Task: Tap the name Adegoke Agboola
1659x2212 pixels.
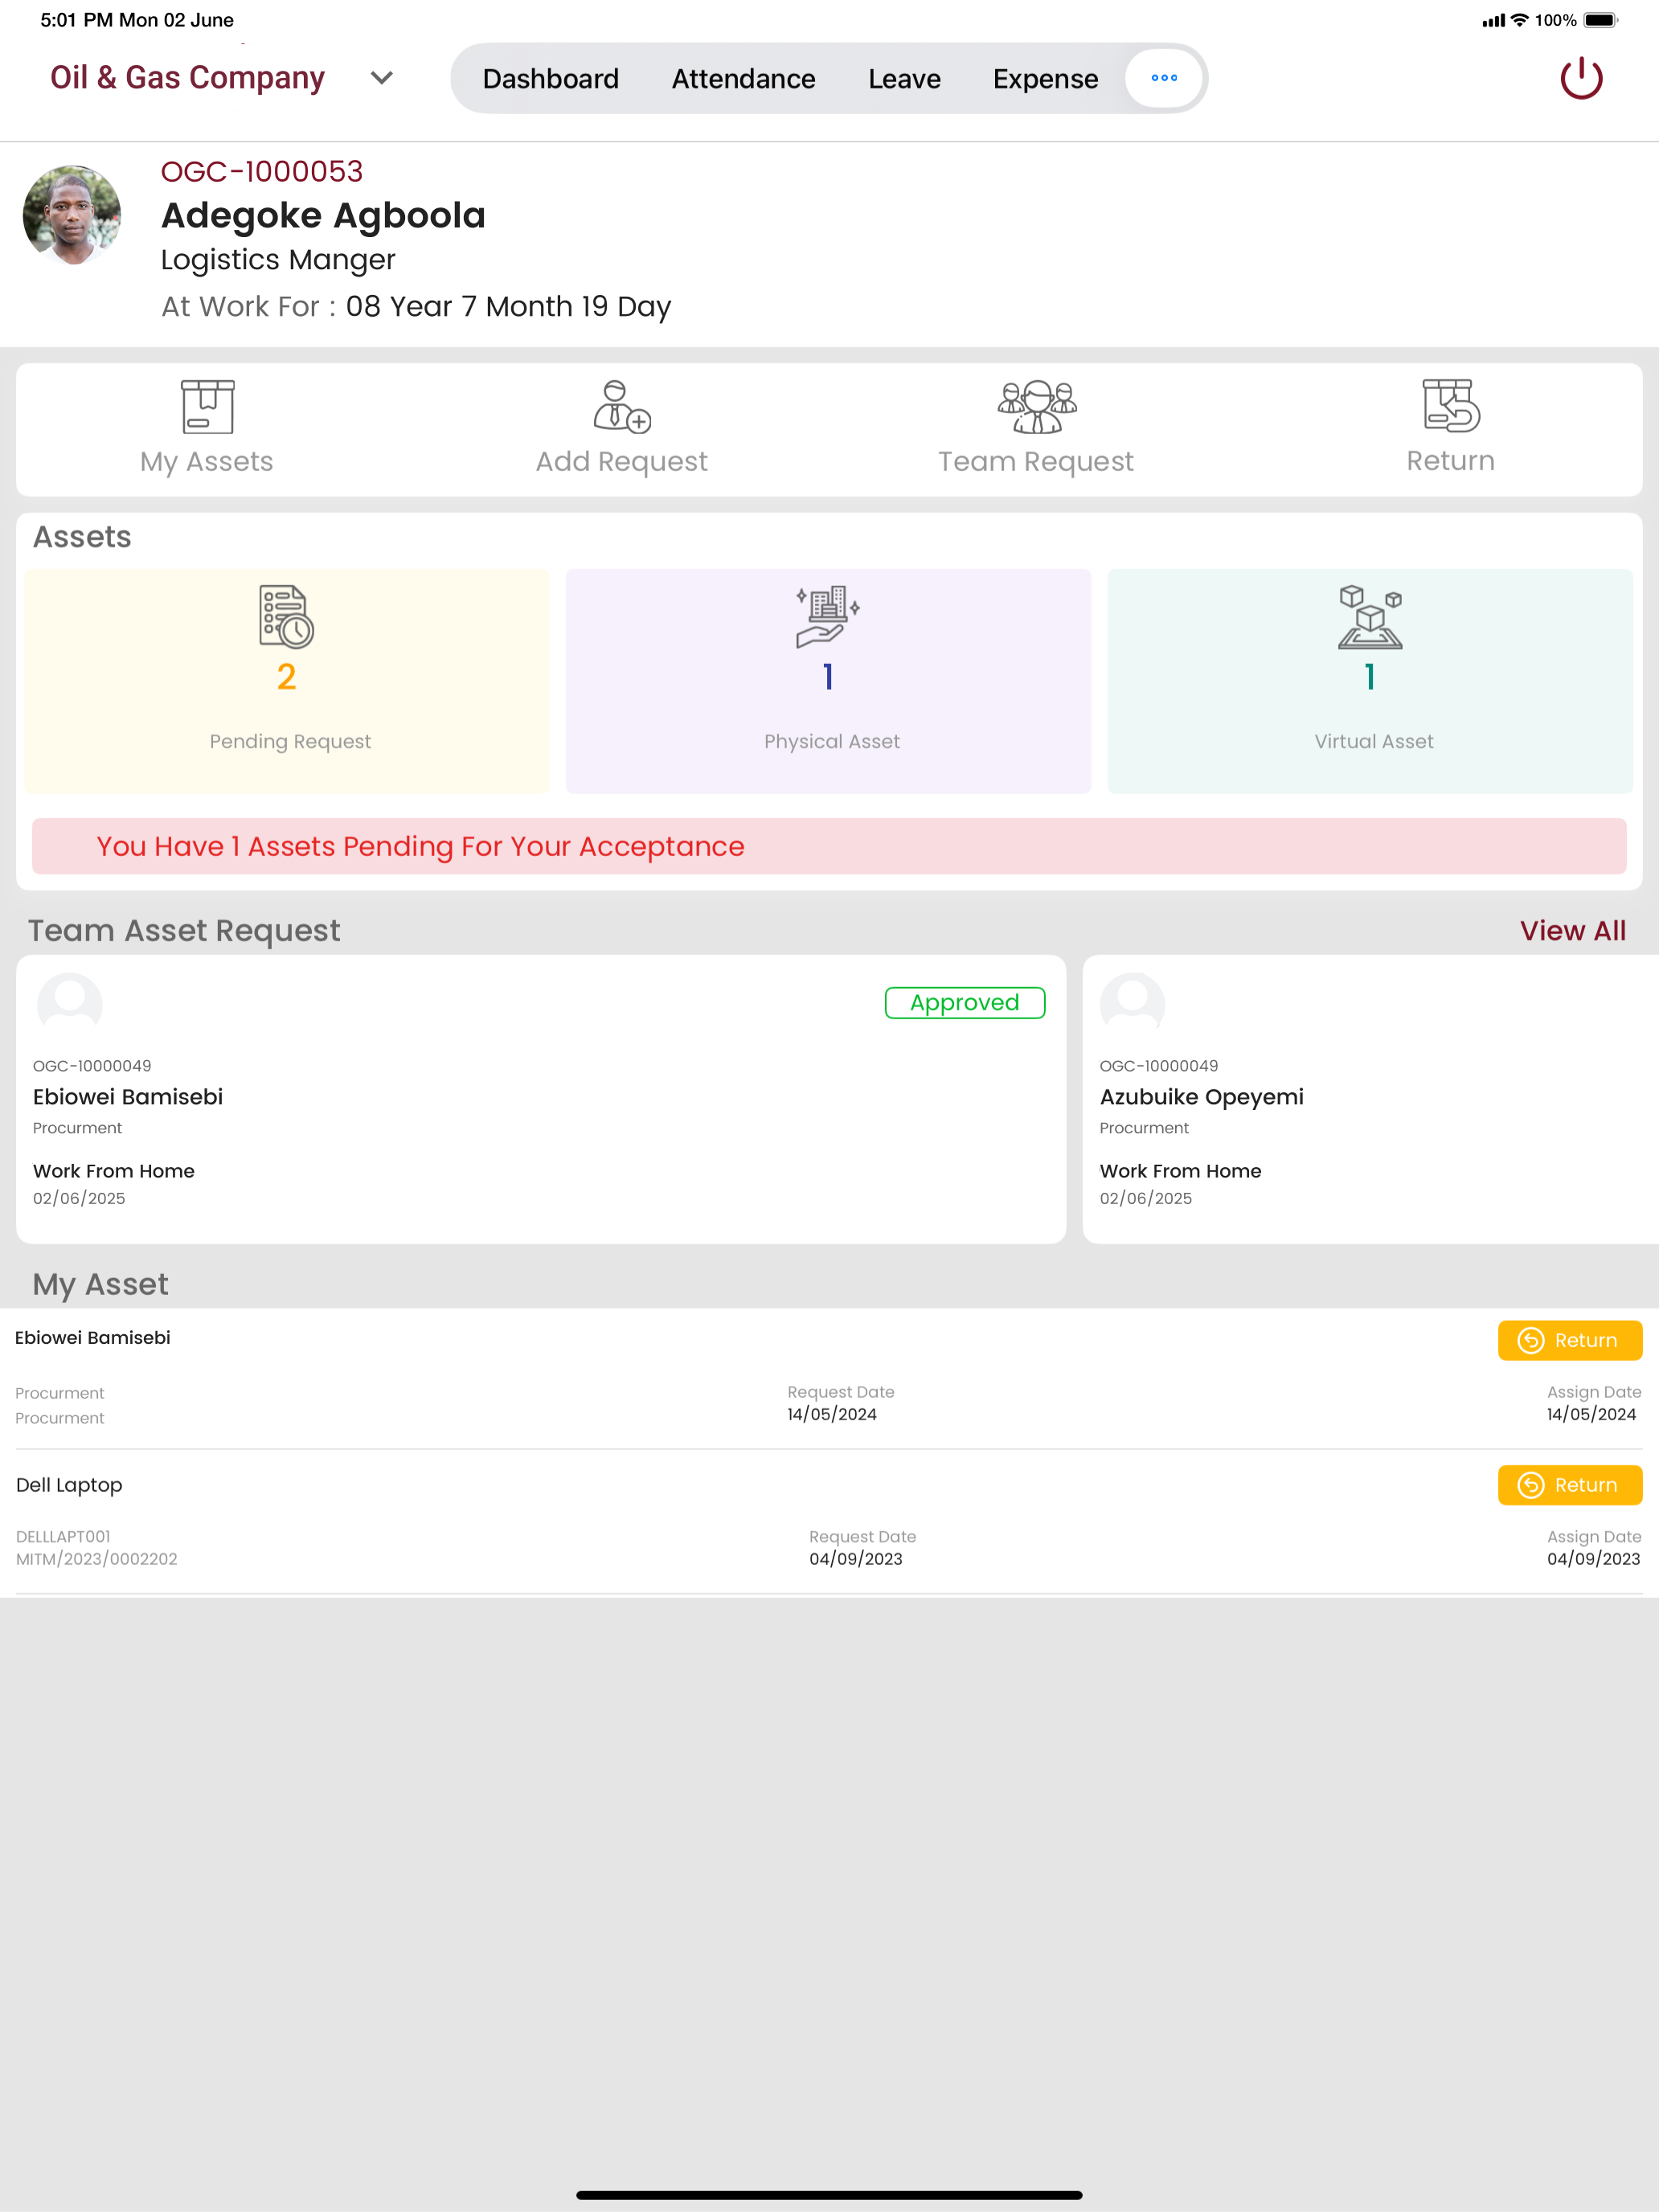Action: (x=323, y=215)
